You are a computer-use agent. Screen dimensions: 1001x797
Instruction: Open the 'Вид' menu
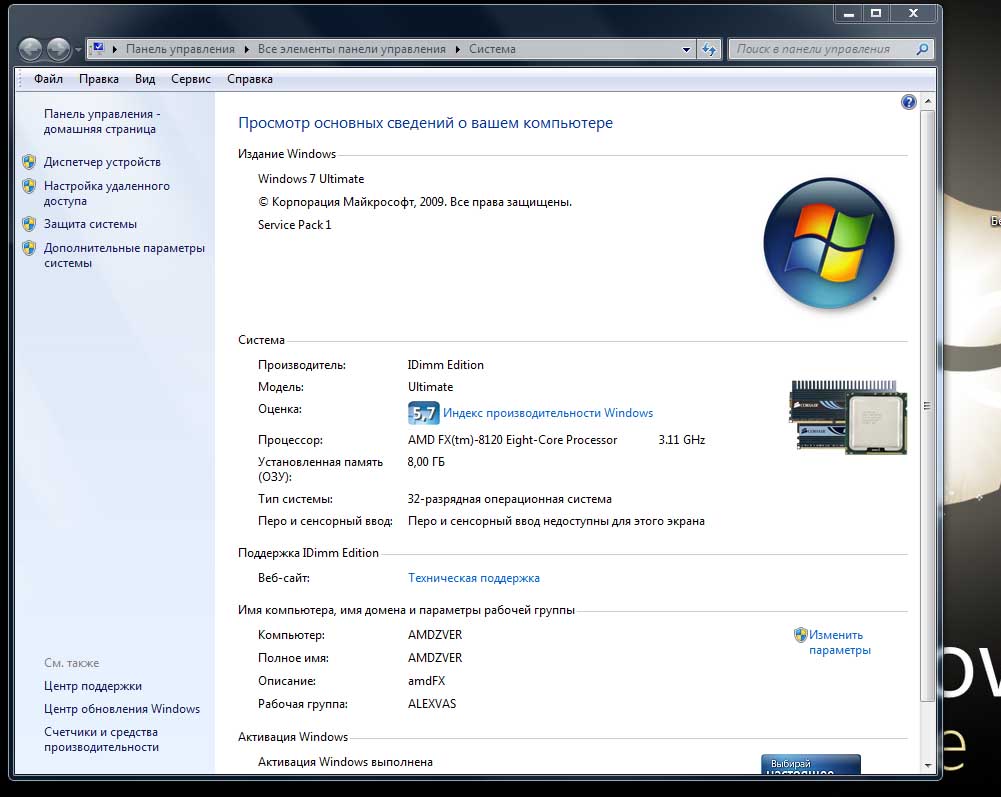(145, 79)
